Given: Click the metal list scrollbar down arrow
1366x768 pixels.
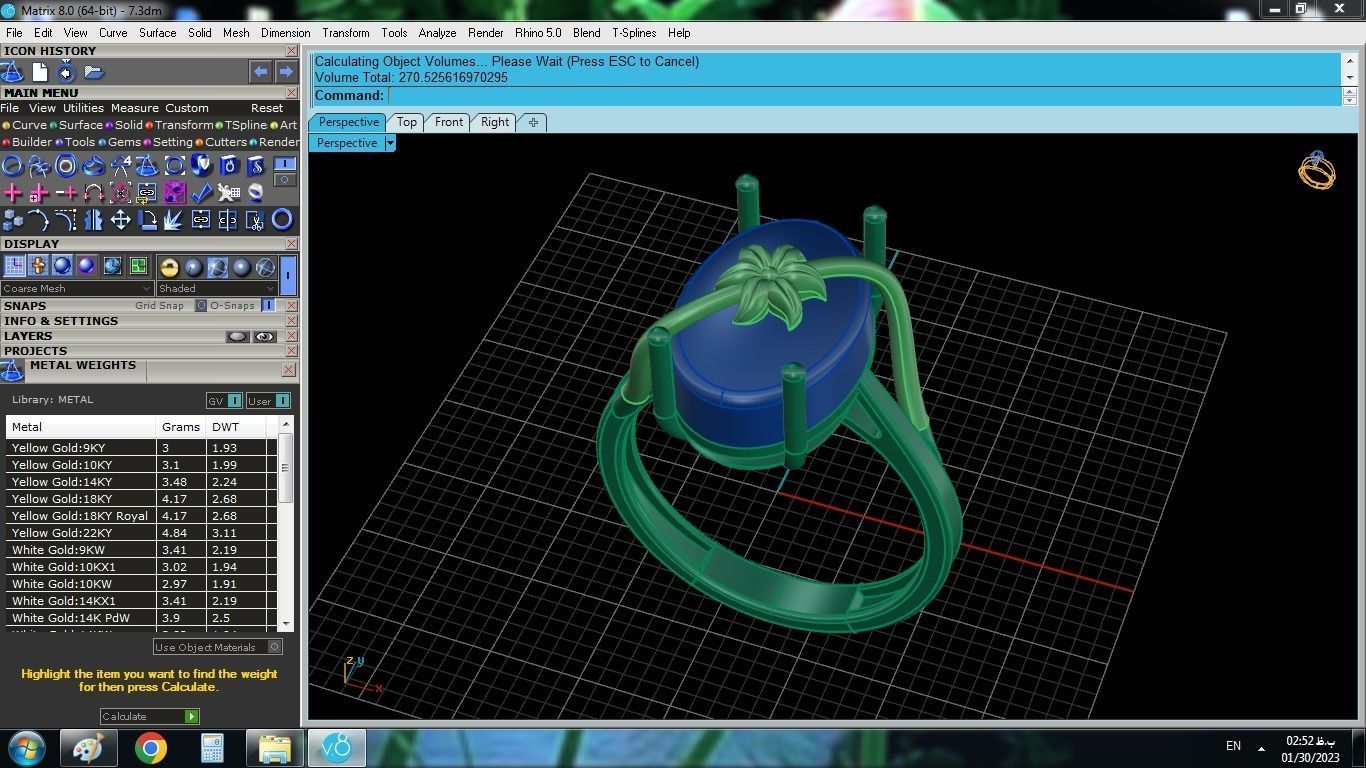Looking at the screenshot, I should tap(286, 624).
